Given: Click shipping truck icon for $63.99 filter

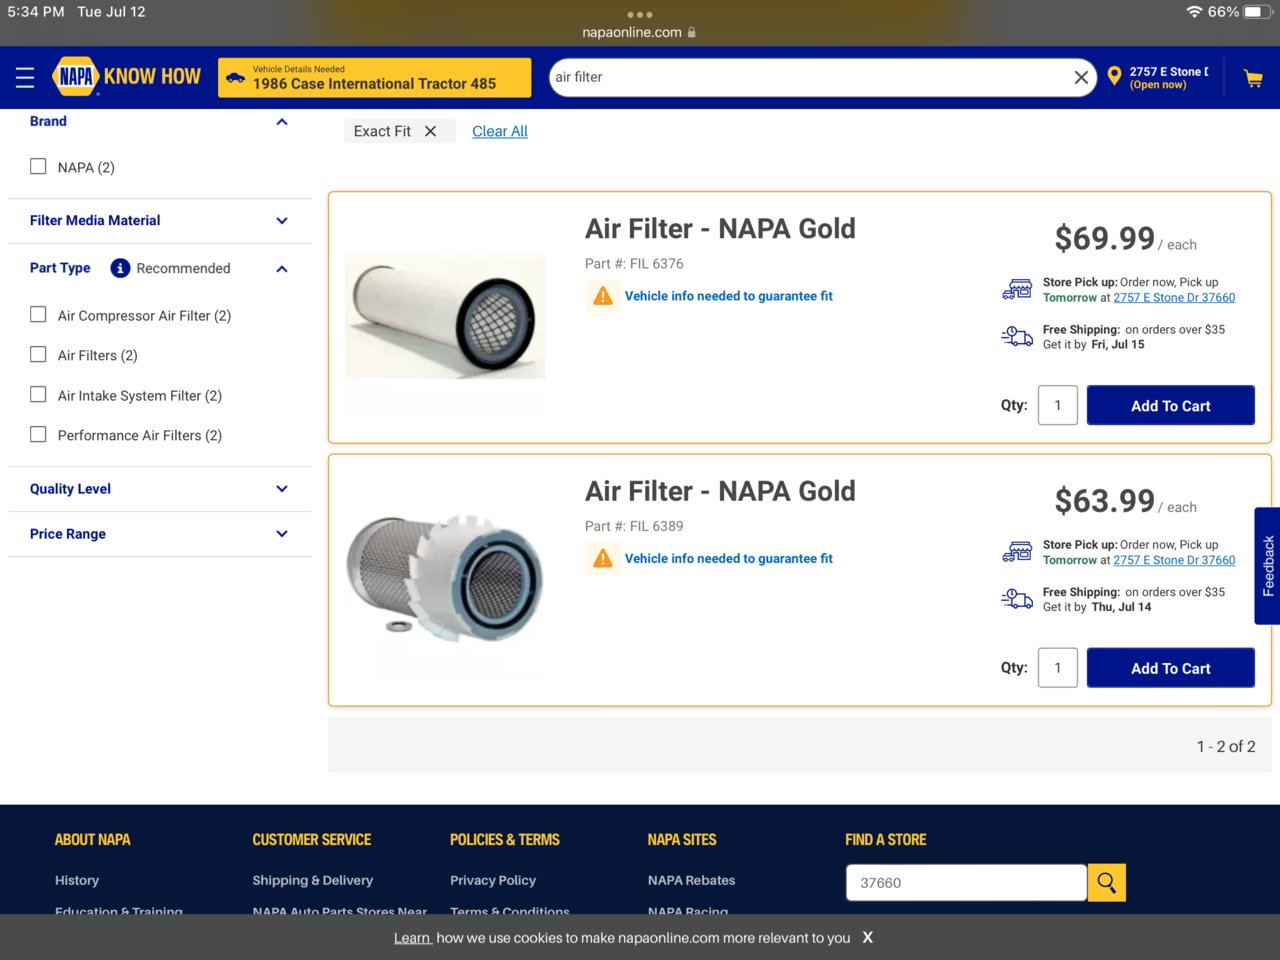Looking at the screenshot, I should point(1017,600).
